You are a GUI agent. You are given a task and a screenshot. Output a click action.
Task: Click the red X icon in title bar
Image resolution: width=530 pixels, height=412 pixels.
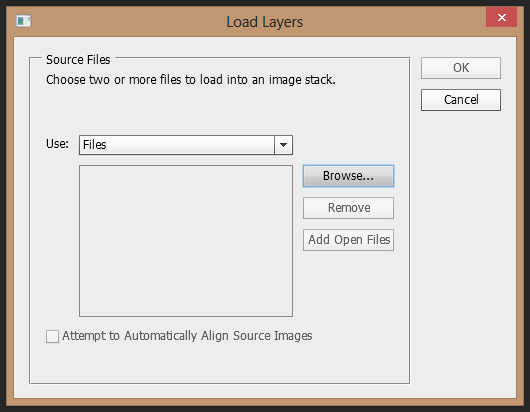point(502,17)
